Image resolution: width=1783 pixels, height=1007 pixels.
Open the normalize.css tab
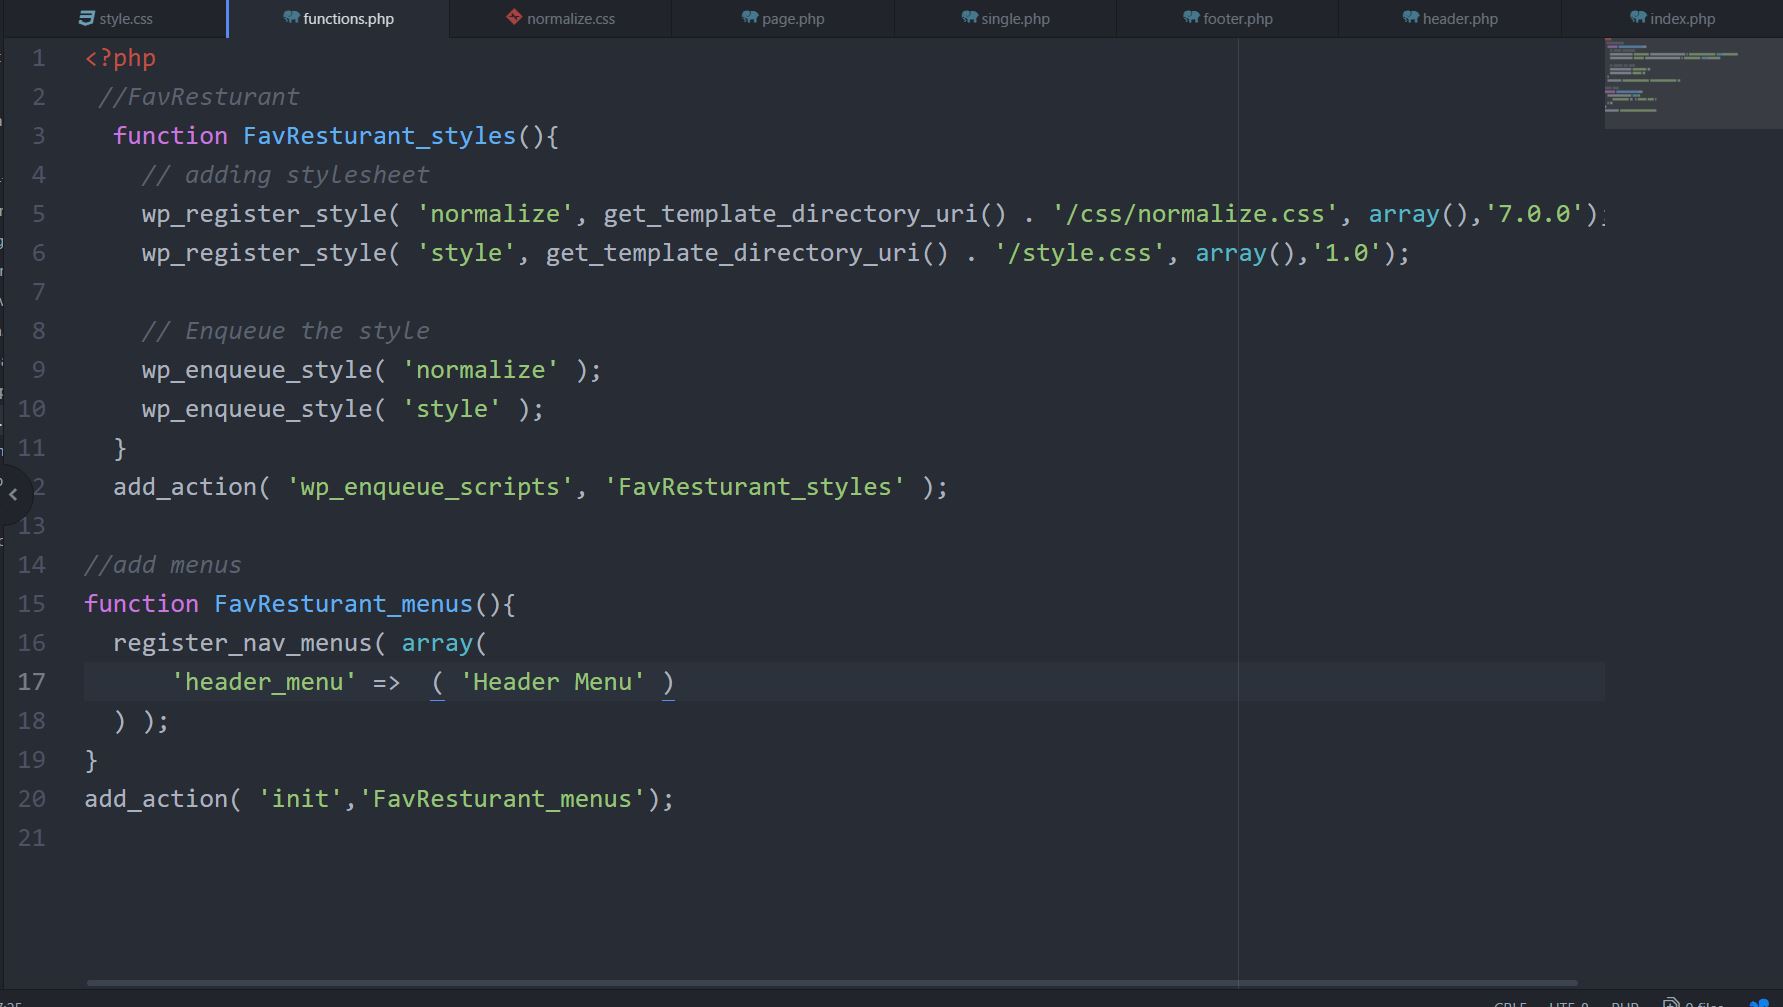click(560, 19)
